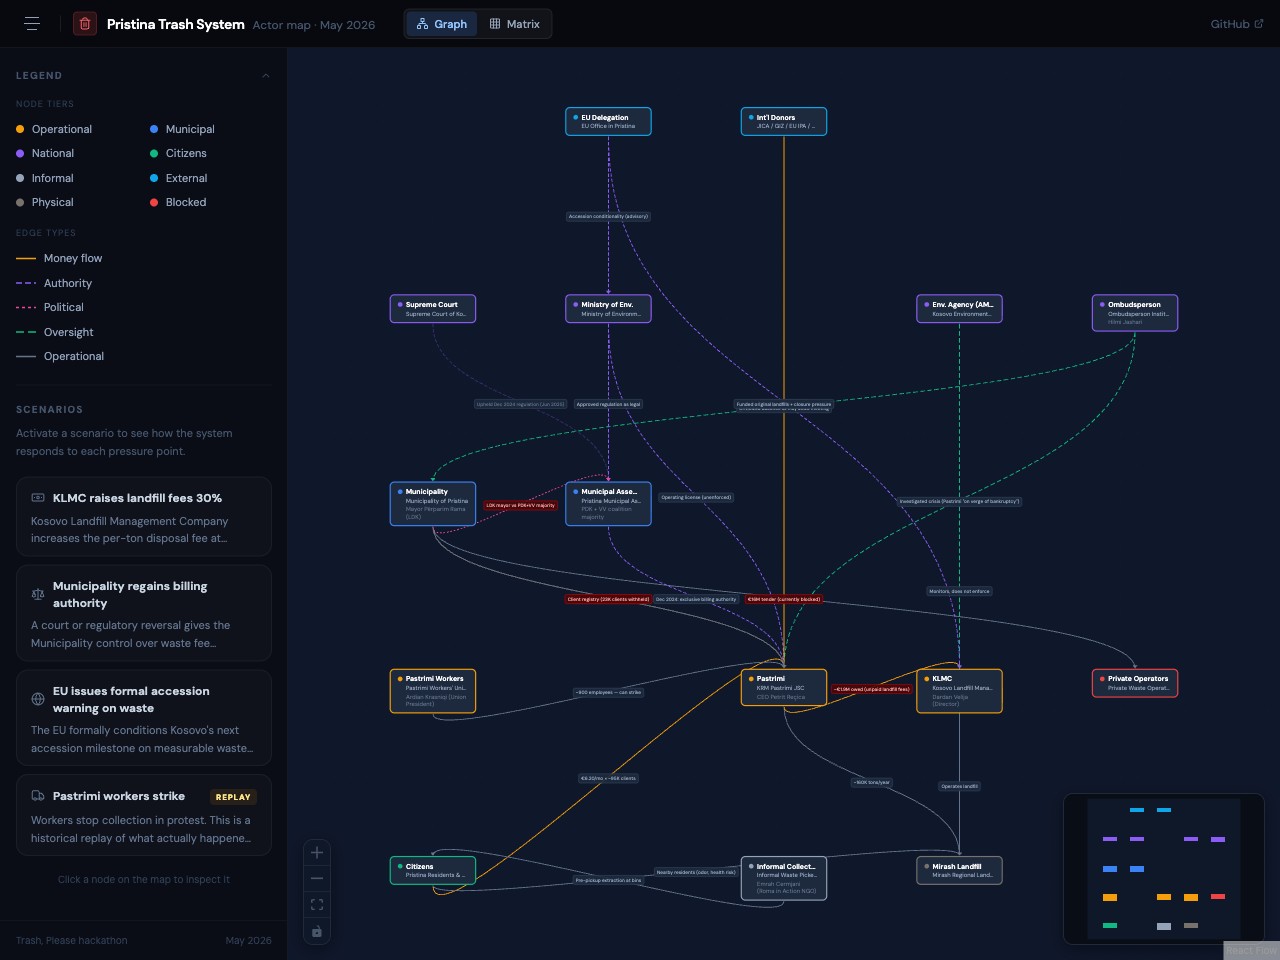The height and width of the screenshot is (960, 1280).
Task: Select the EU Delegation node
Action: [608, 121]
